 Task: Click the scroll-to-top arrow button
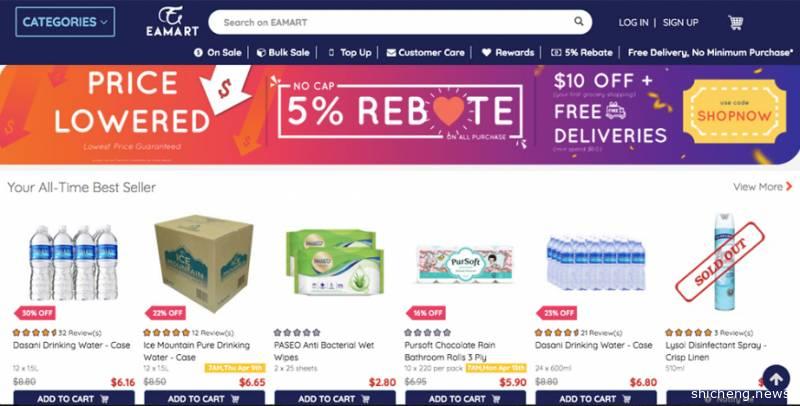point(776,378)
